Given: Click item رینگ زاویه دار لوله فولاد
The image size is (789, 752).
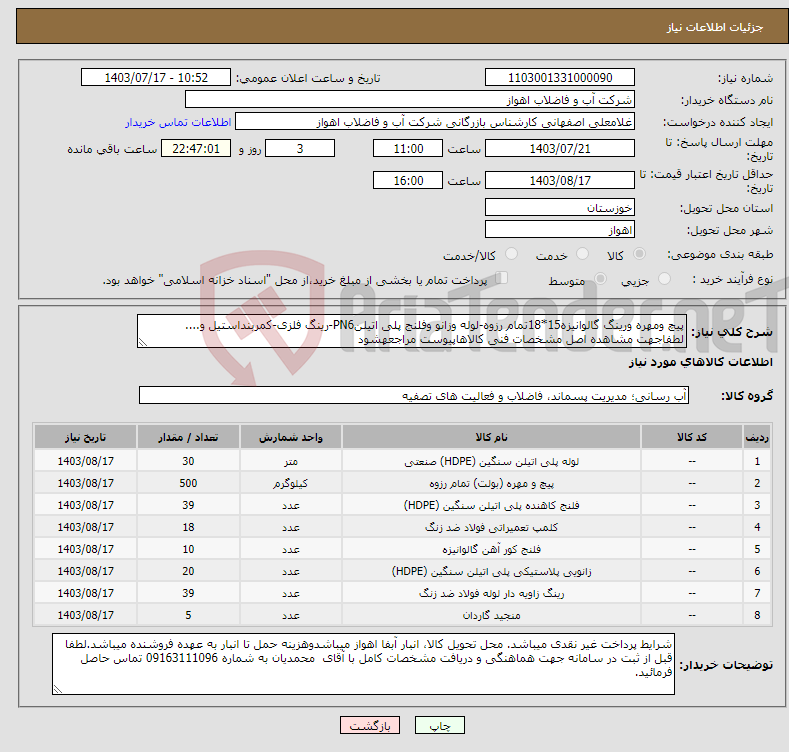Looking at the screenshot, I should [491, 593].
